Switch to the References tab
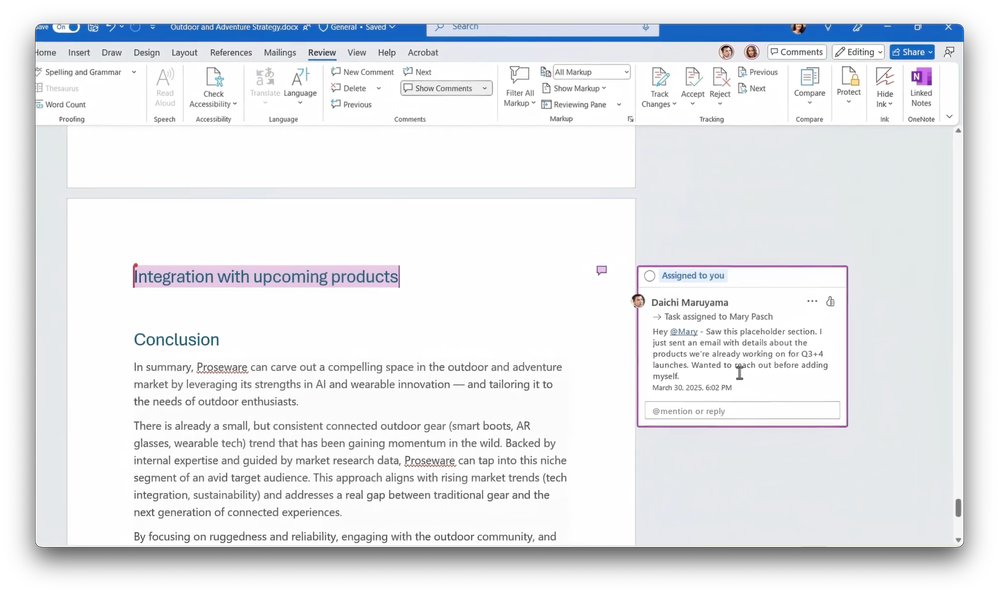 point(231,53)
